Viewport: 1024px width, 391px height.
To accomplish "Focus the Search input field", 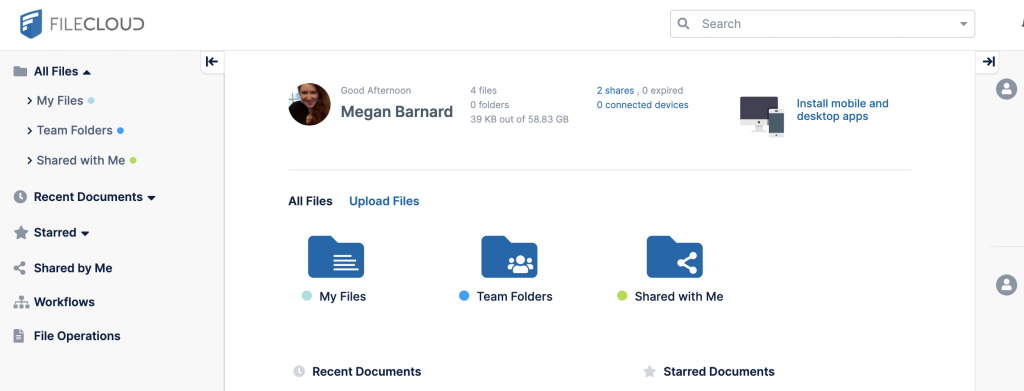I will 822,23.
